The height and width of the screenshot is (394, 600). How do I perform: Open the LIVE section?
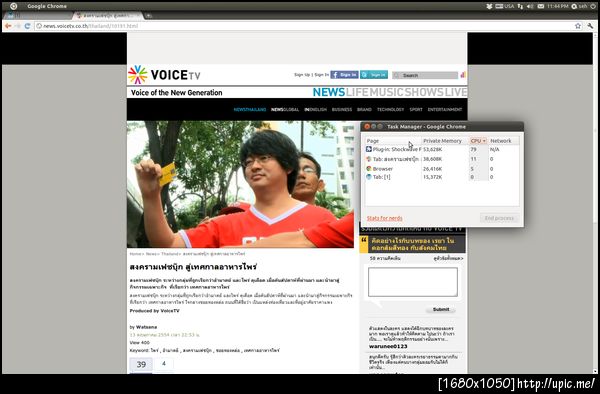tap(456, 92)
